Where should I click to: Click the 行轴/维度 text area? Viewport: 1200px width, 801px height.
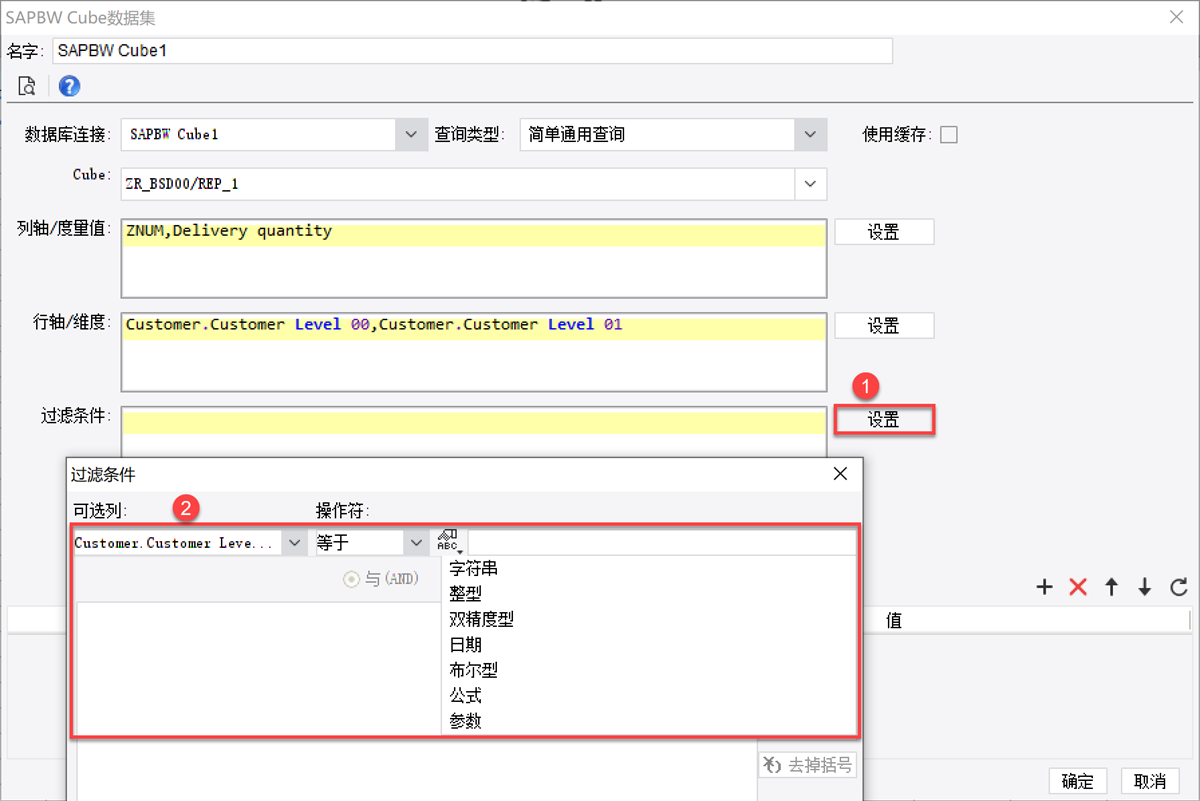pos(474,352)
